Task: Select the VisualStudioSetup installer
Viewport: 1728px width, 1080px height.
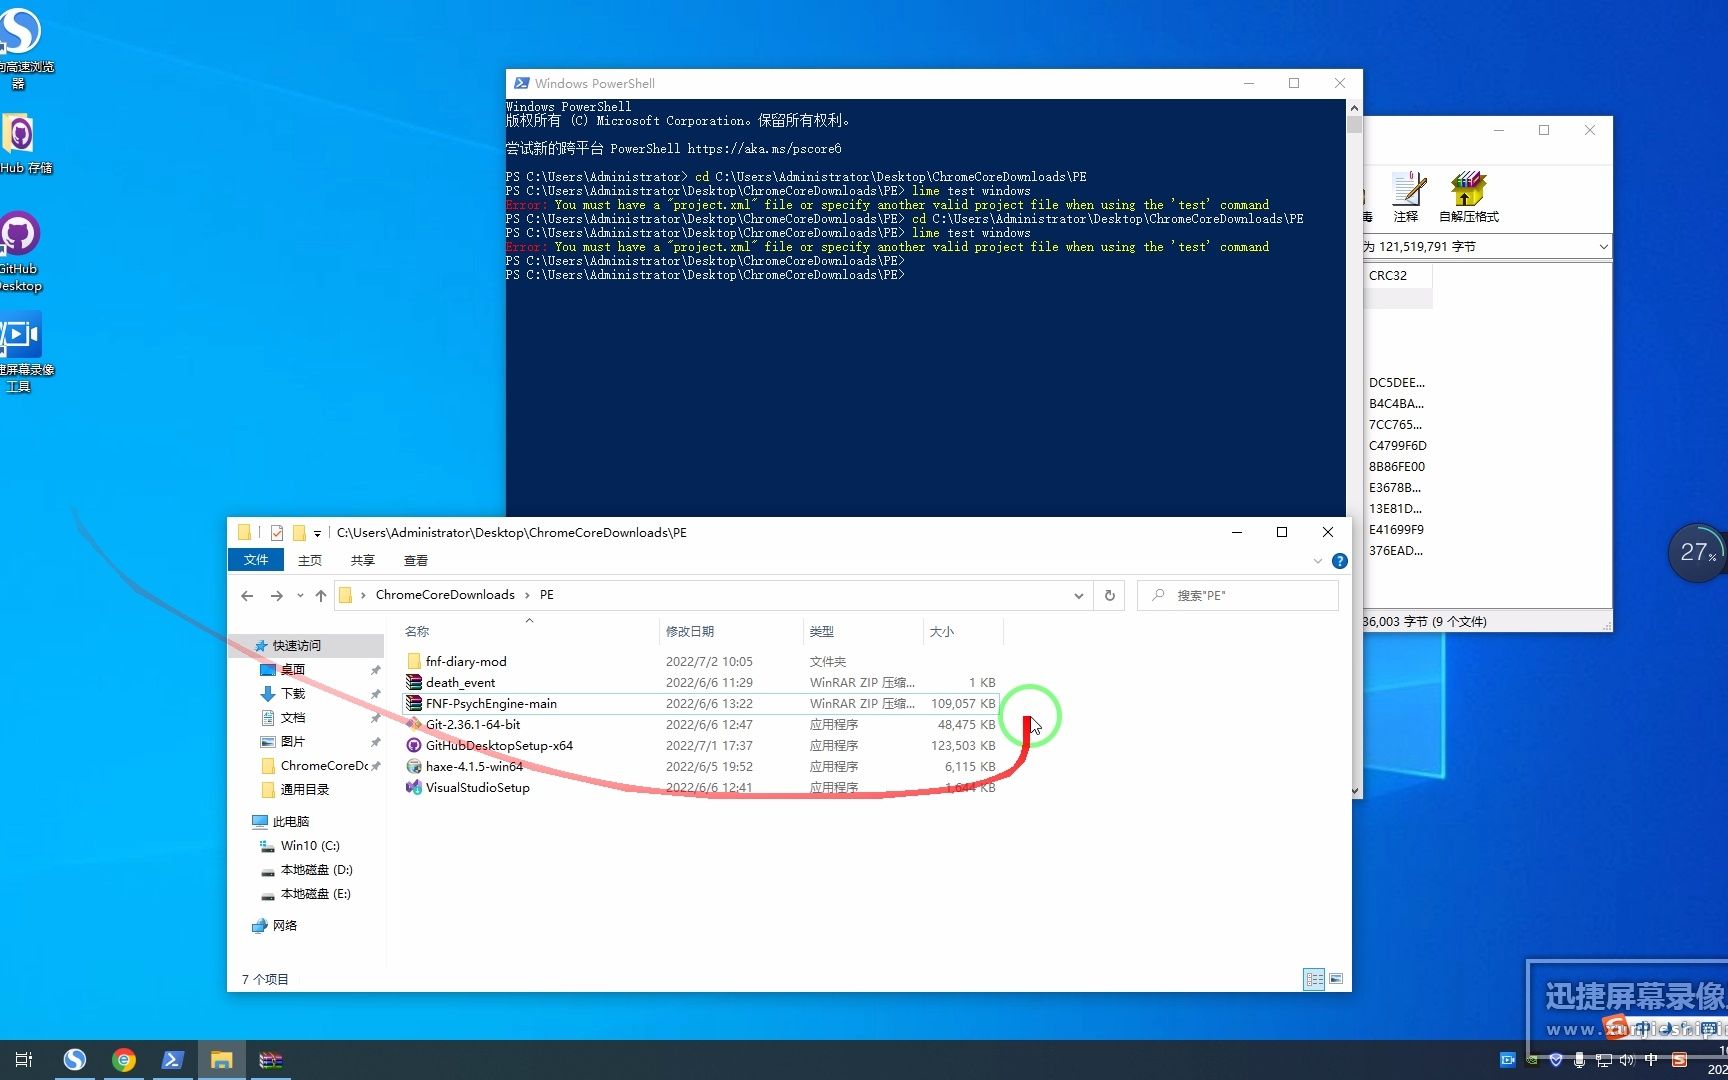Action: coord(477,787)
